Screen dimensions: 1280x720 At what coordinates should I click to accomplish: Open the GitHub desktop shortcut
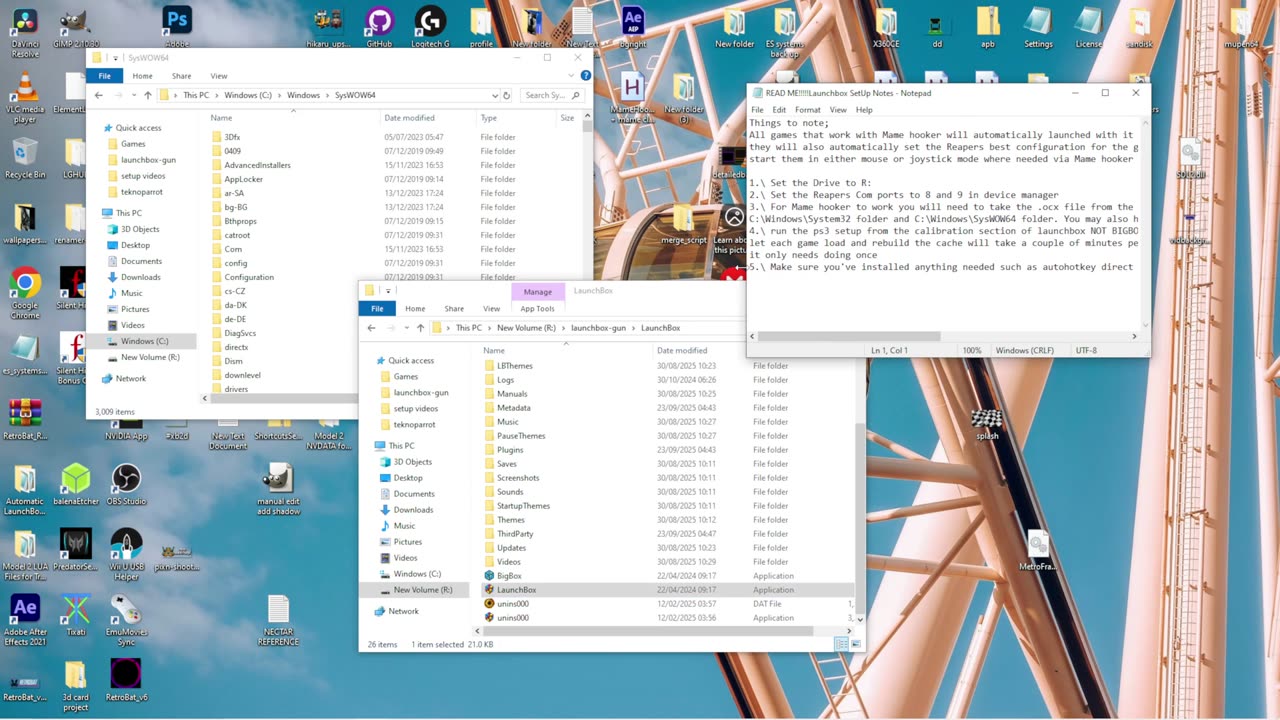tap(379, 22)
